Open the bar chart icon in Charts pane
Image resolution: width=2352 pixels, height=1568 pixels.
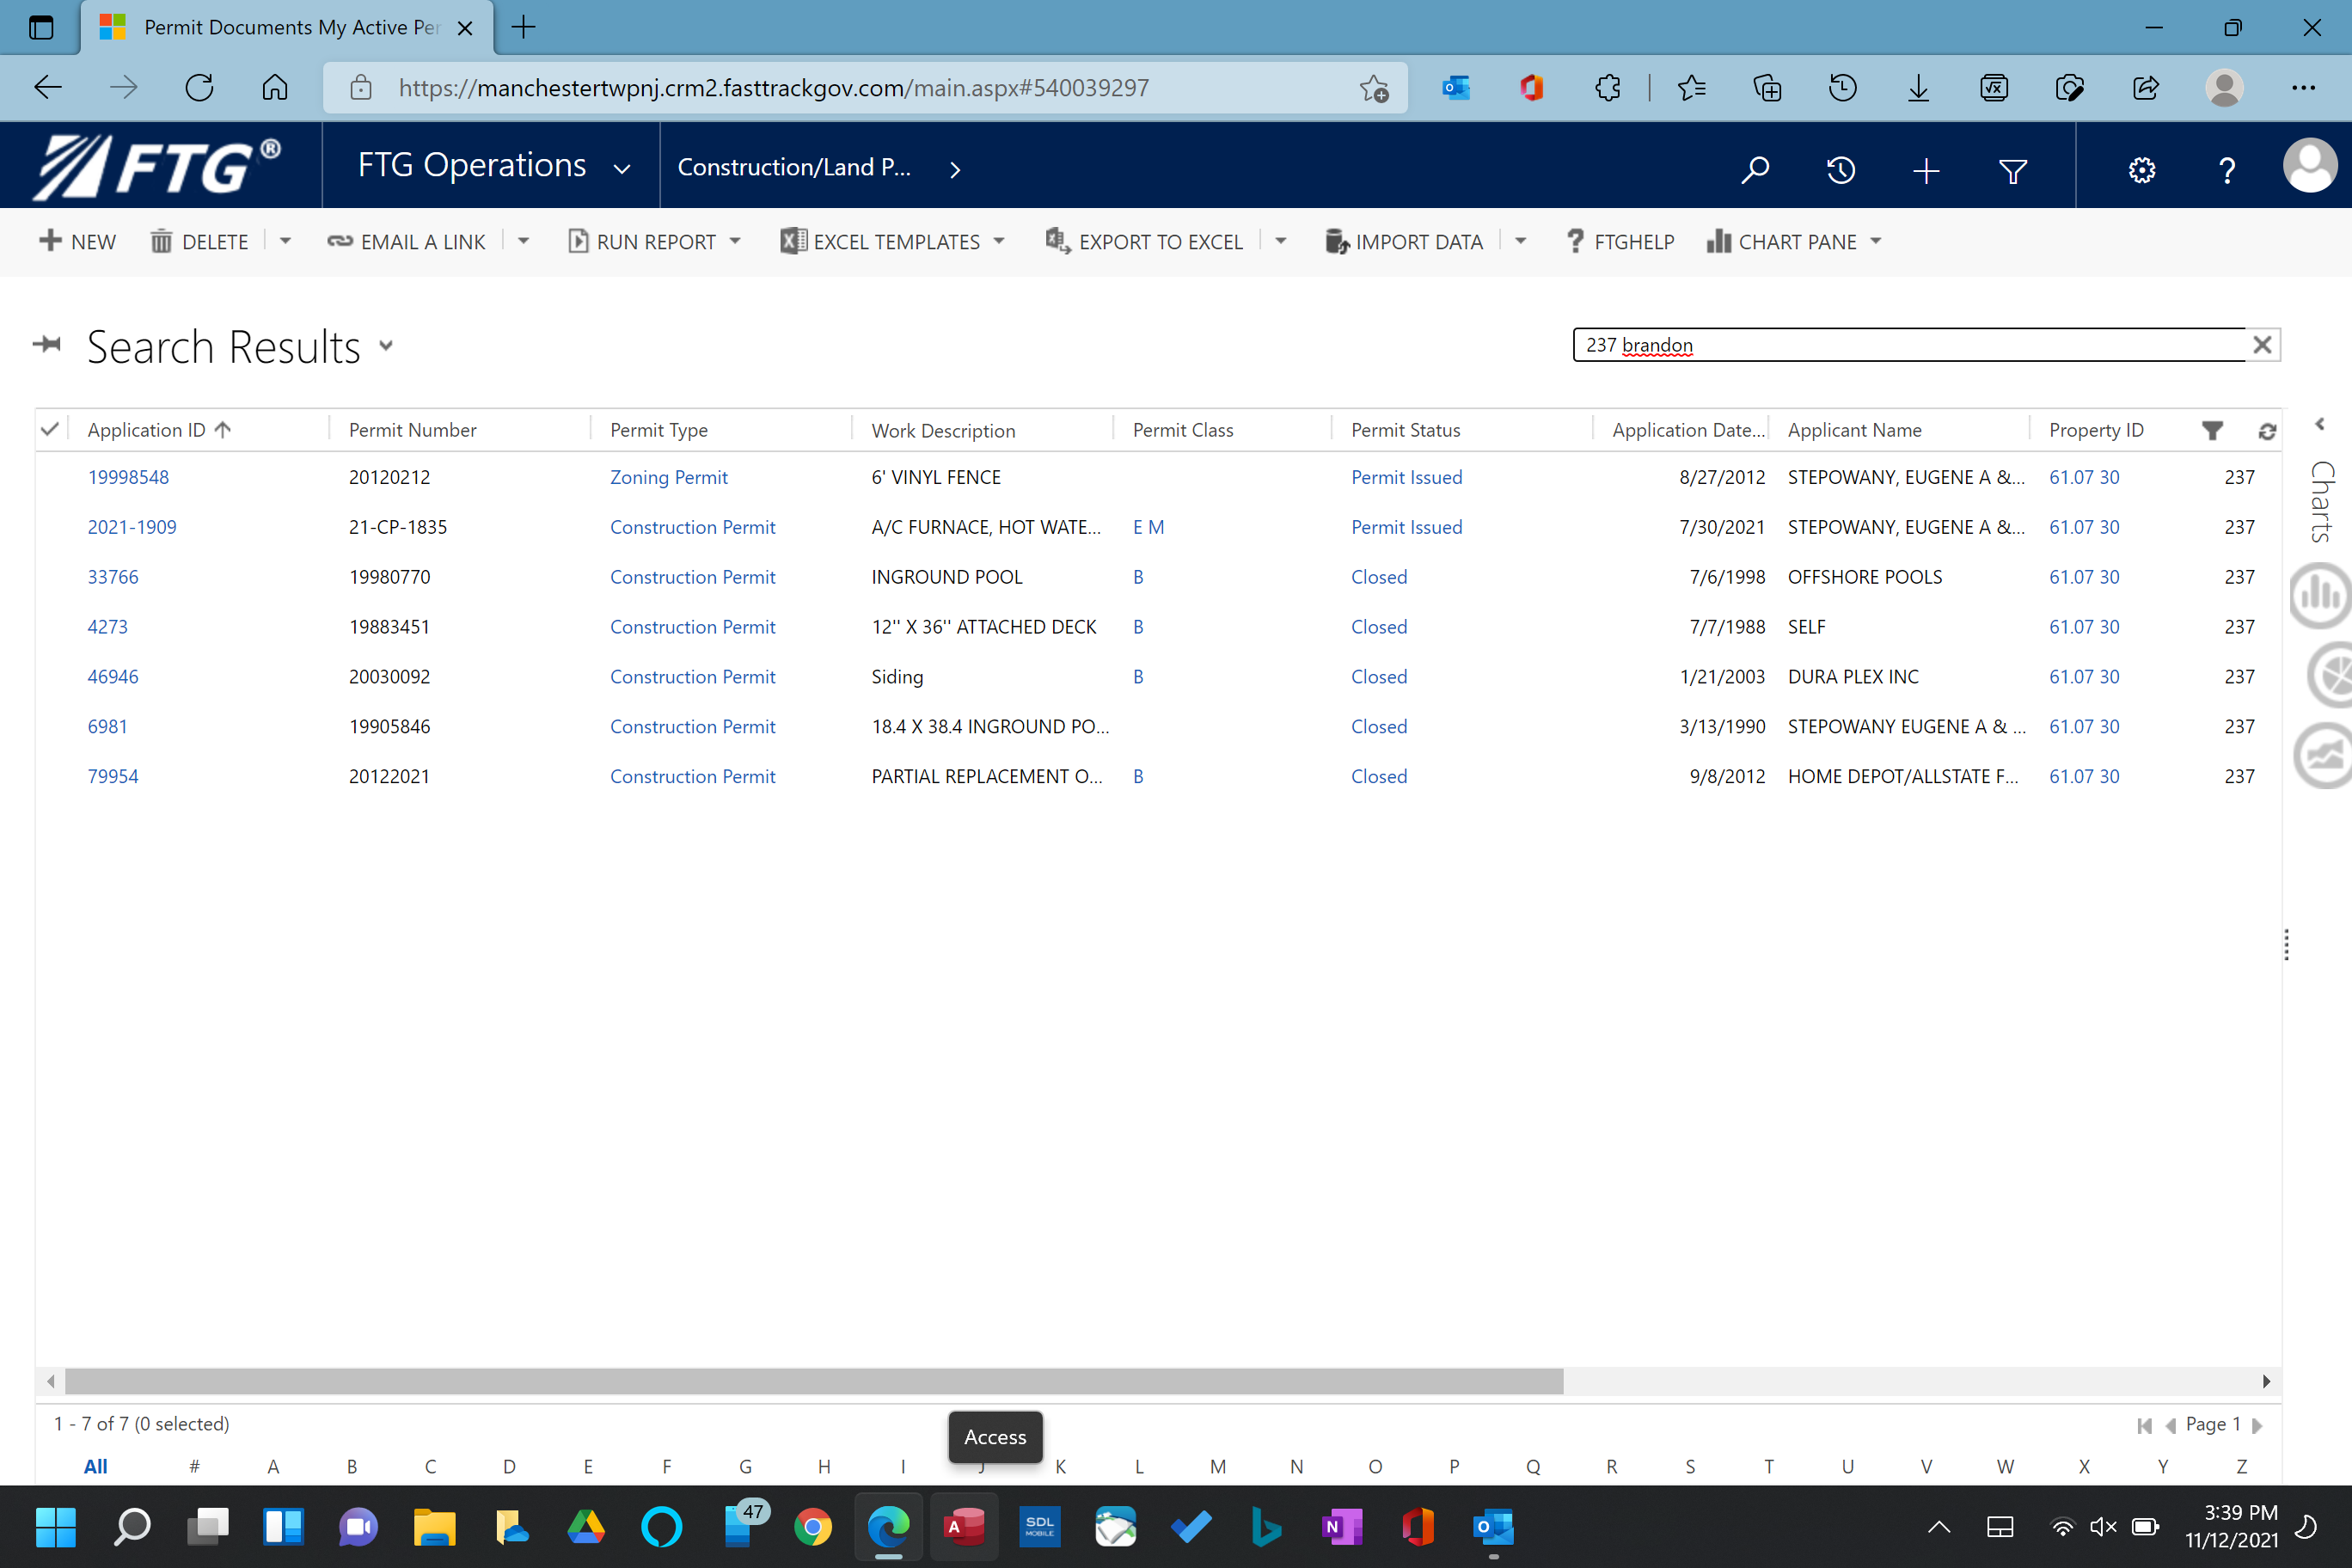click(x=2322, y=596)
